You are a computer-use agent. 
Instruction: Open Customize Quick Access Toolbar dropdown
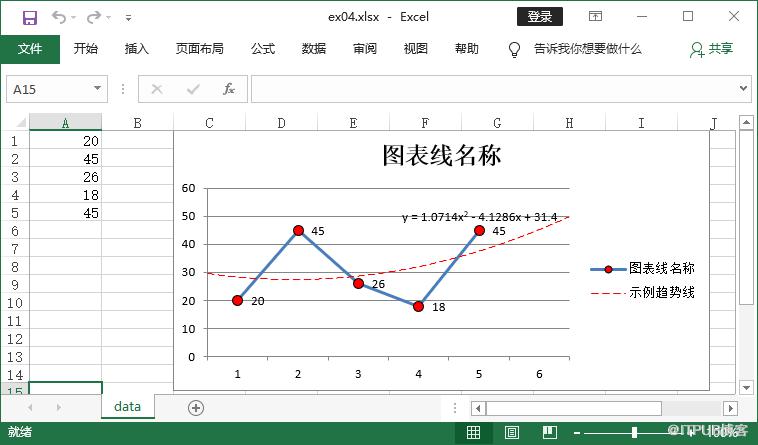(x=129, y=18)
